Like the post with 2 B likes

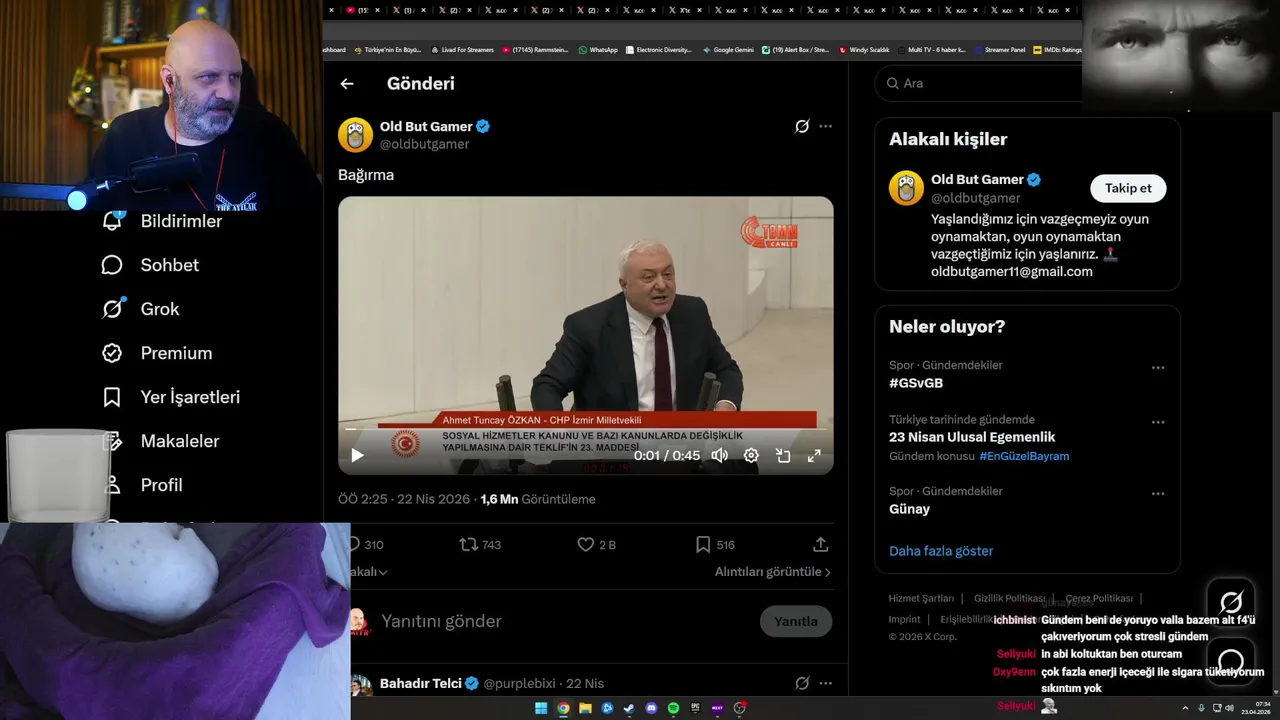coord(596,545)
